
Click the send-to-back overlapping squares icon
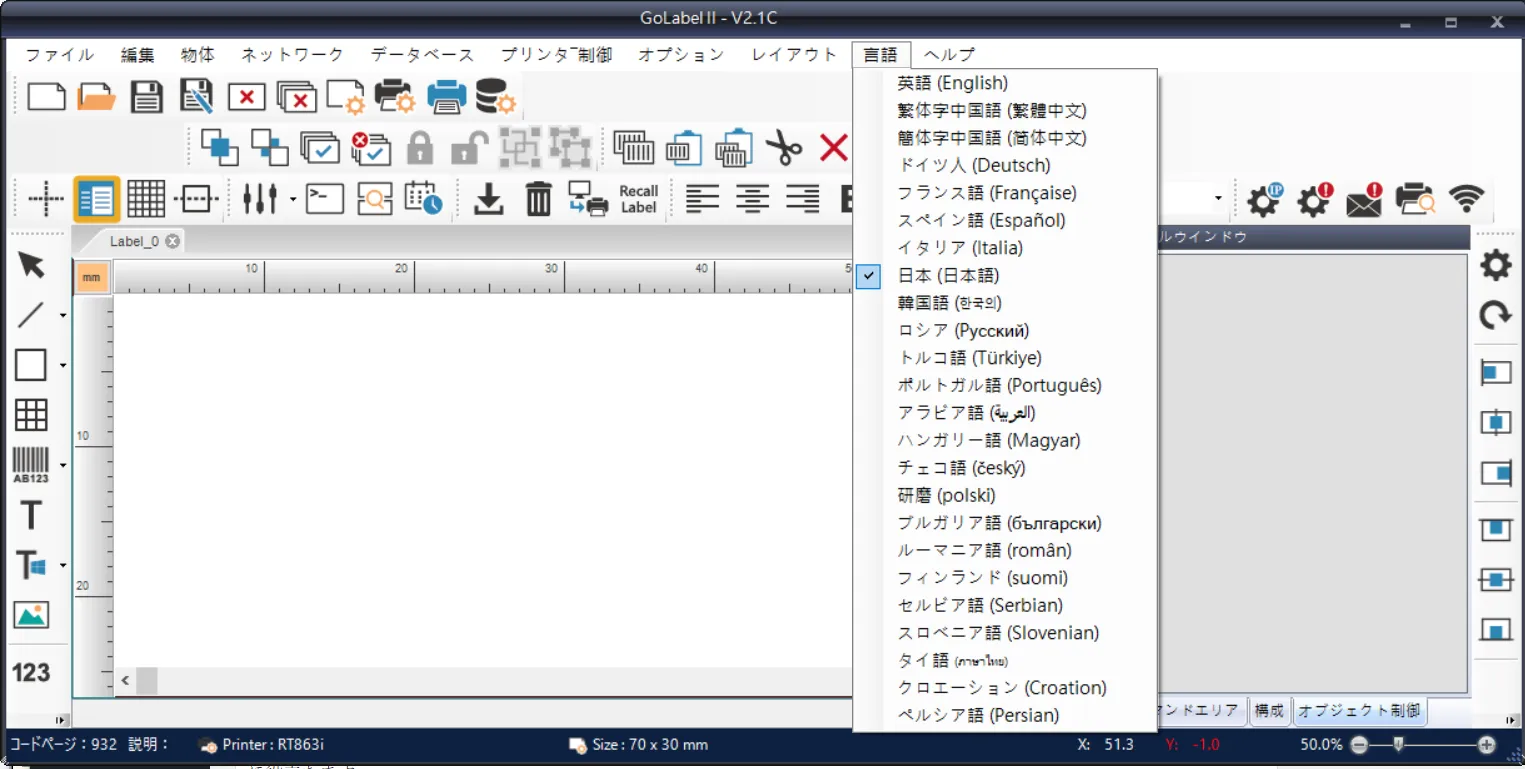[270, 148]
